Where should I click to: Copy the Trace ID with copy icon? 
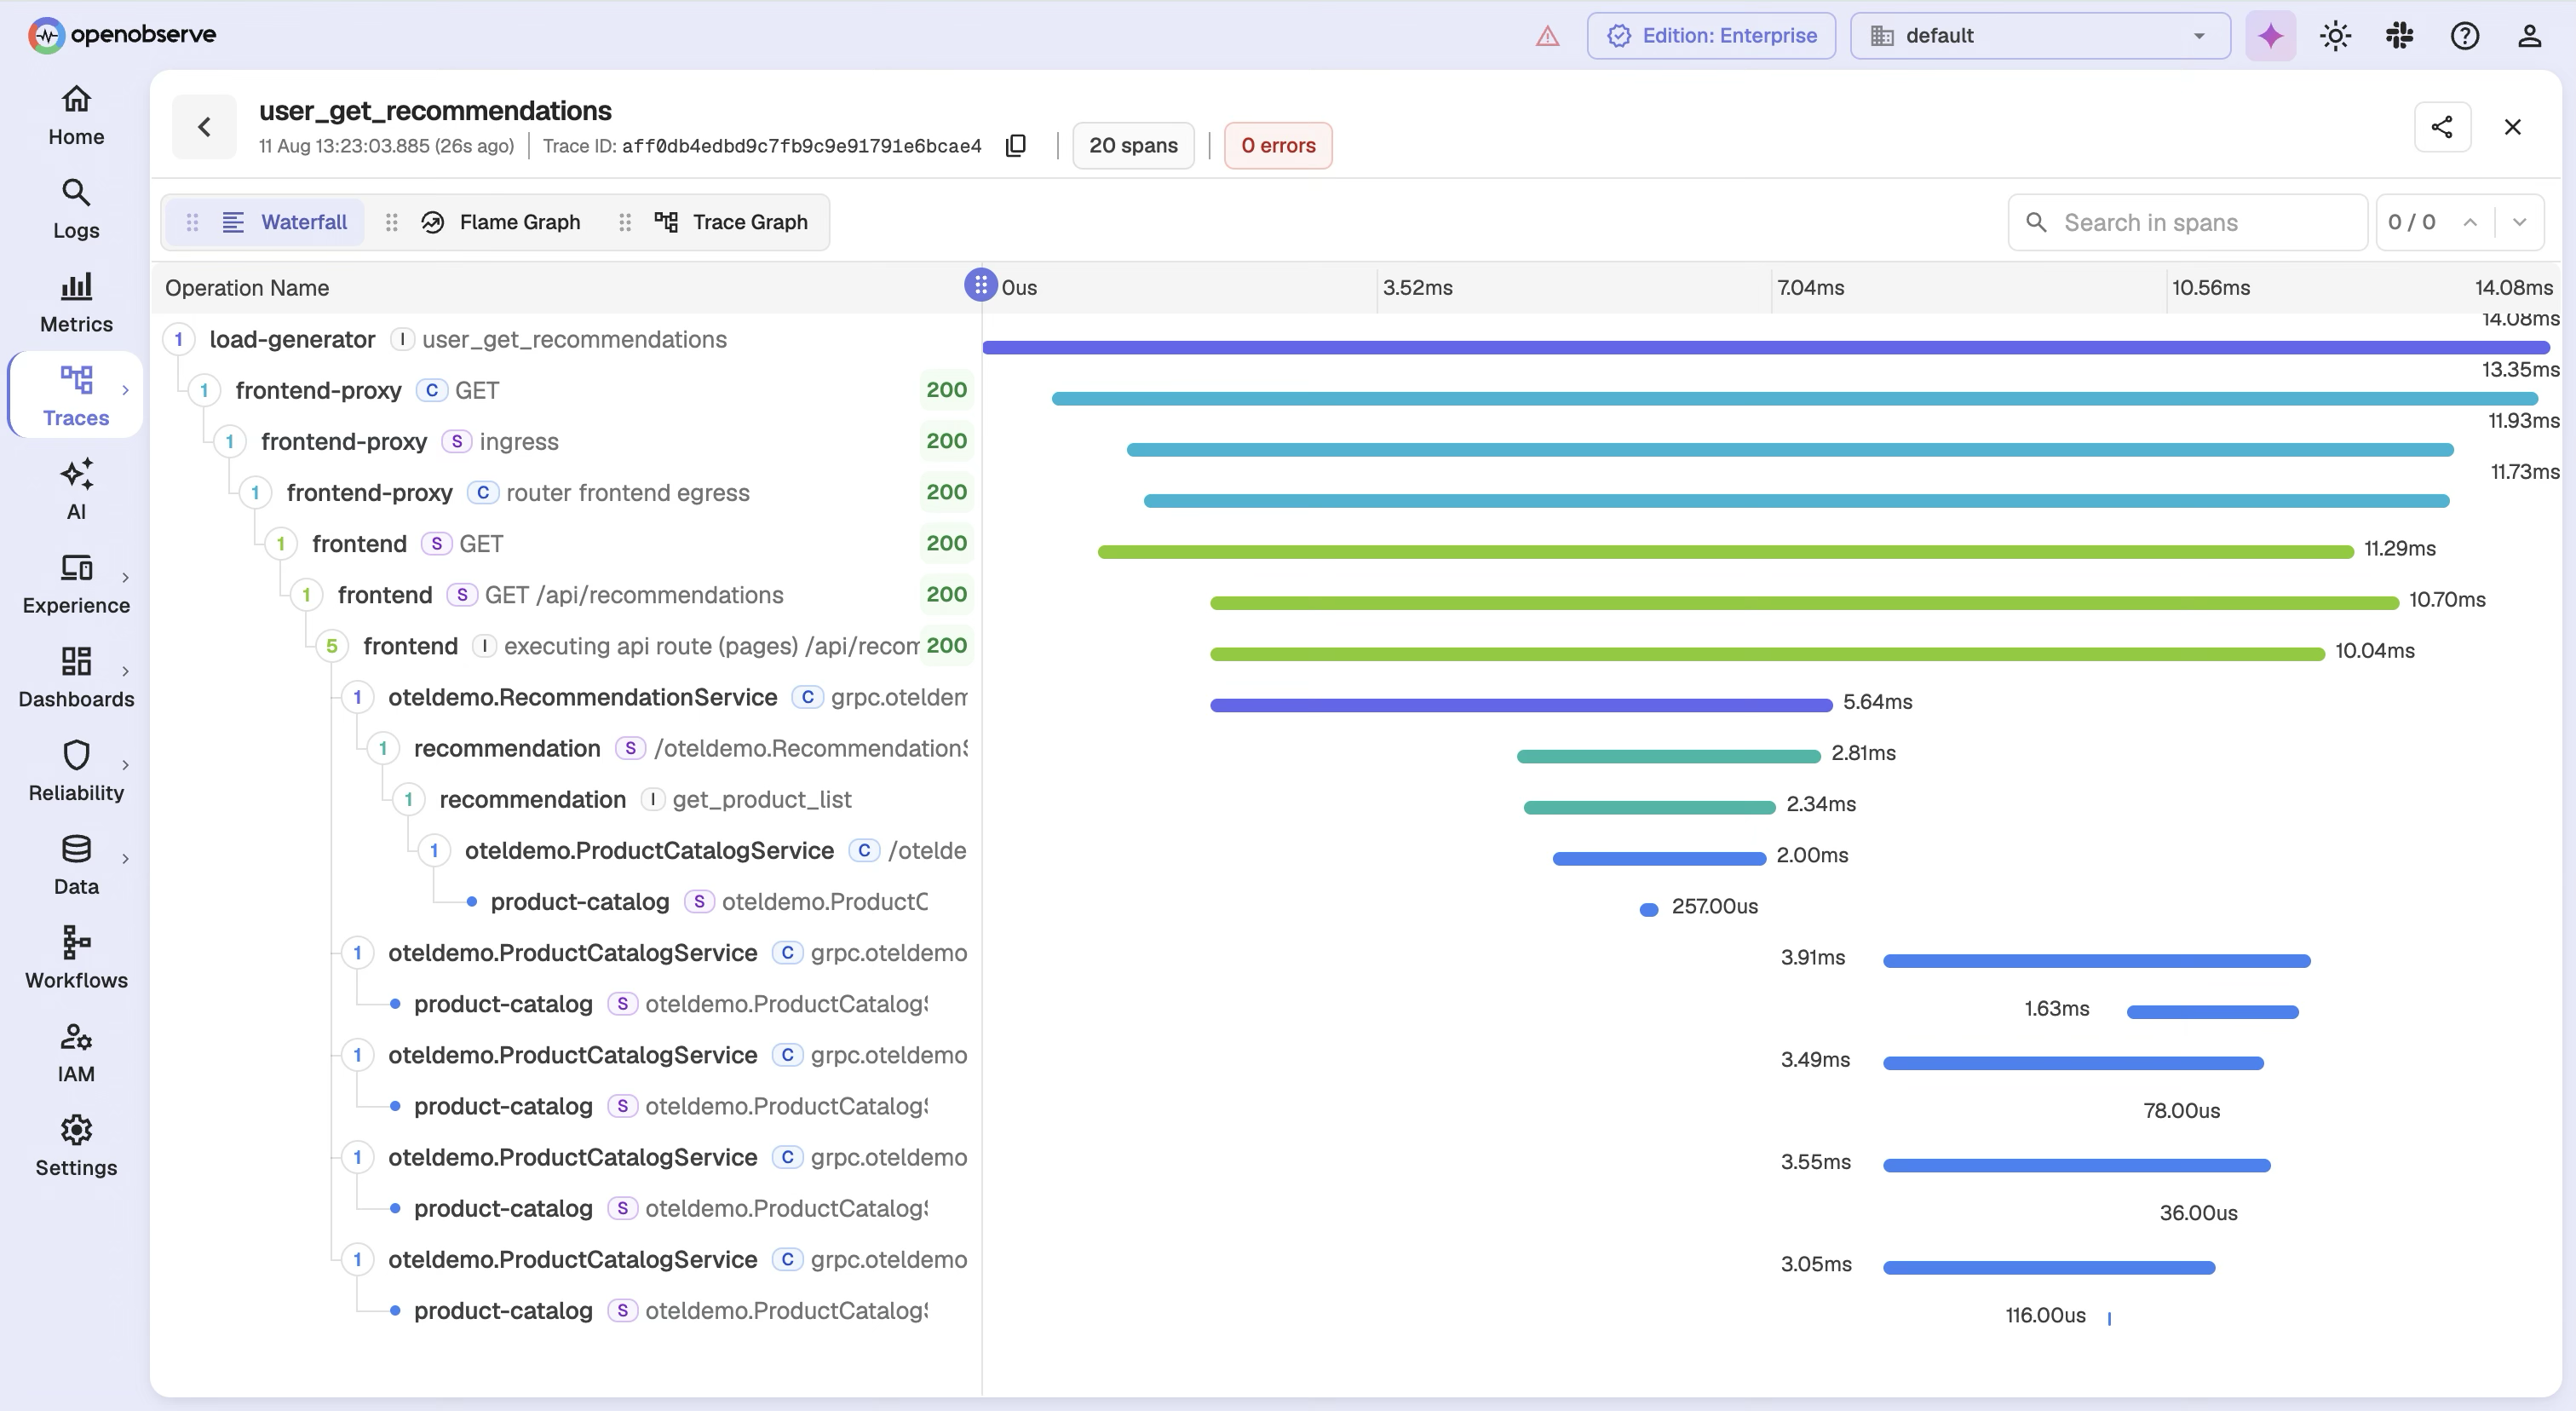pyautogui.click(x=1016, y=146)
